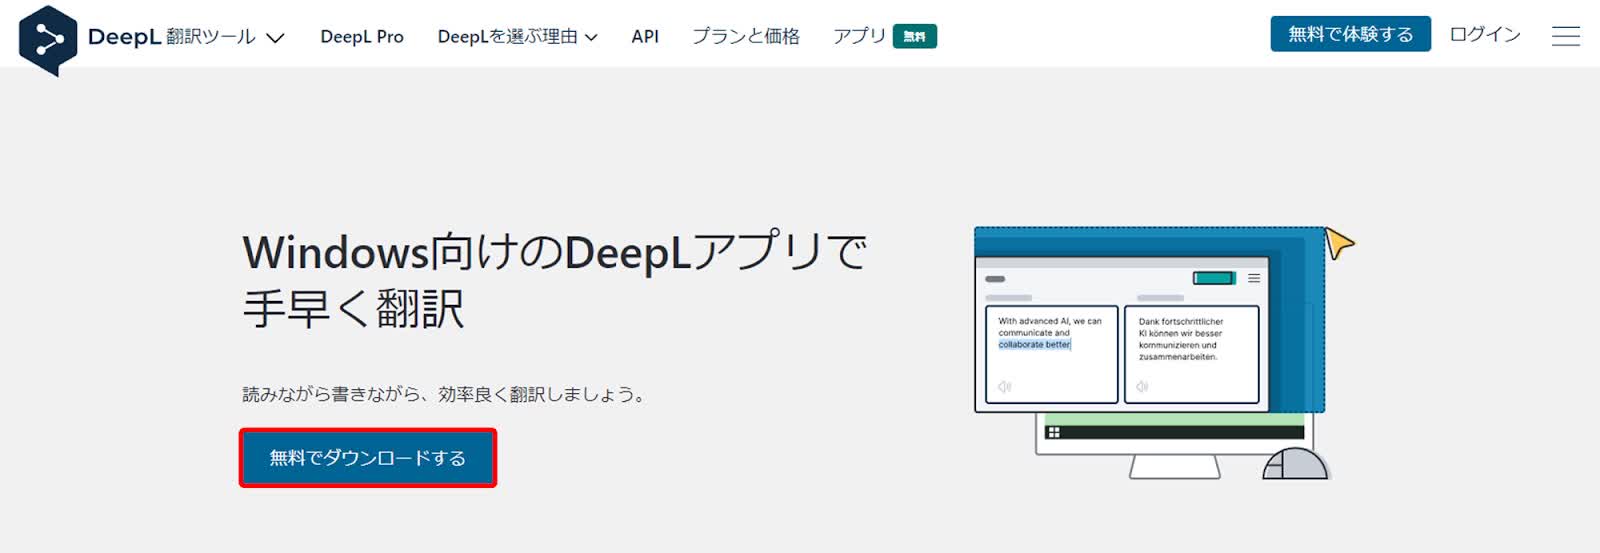Click the DeepL app illustration image
The height and width of the screenshot is (553, 1600).
[1164, 354]
